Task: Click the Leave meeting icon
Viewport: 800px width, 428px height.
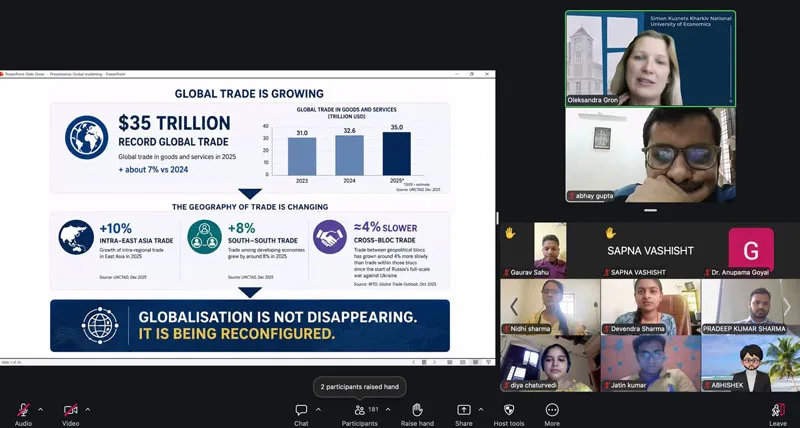Action: 778,410
